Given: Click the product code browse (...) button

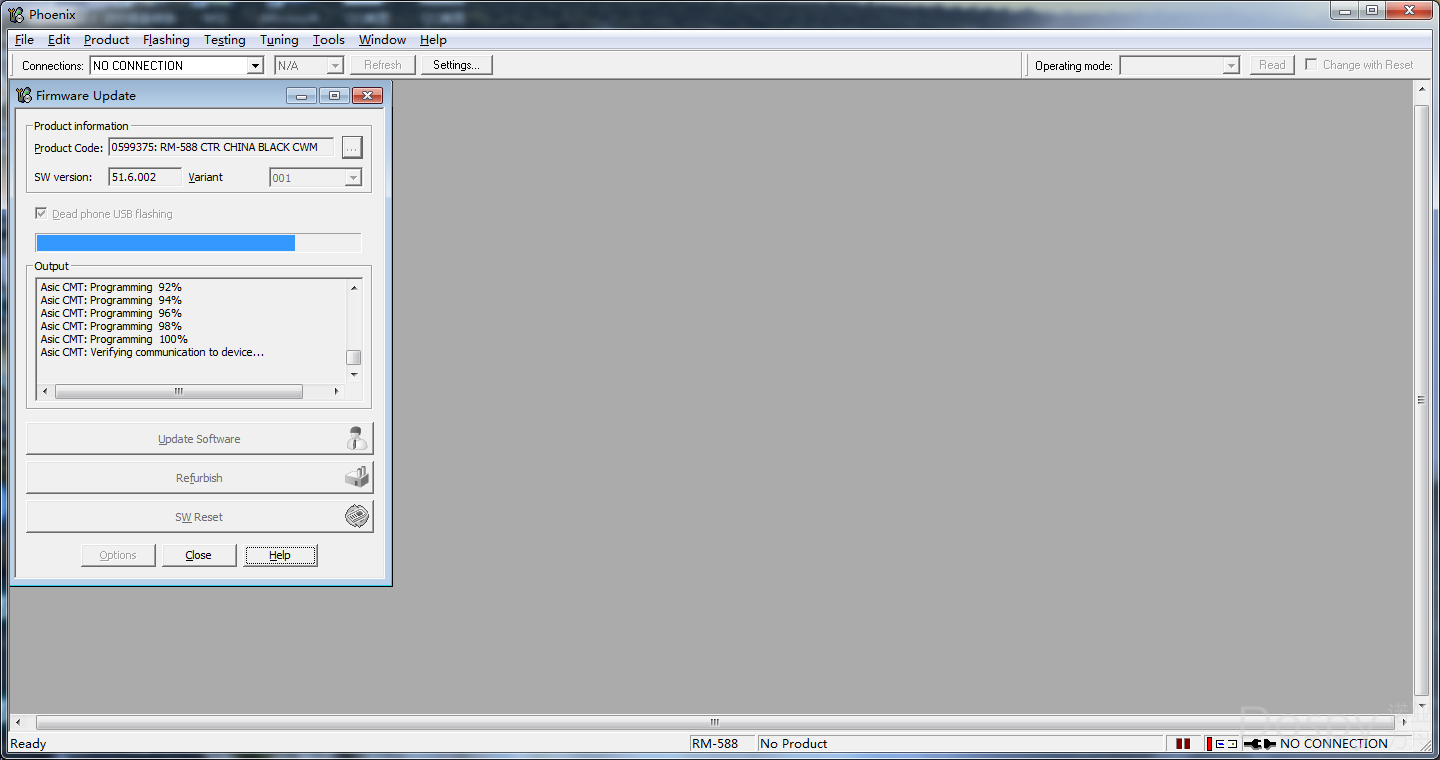Looking at the screenshot, I should coord(351,147).
